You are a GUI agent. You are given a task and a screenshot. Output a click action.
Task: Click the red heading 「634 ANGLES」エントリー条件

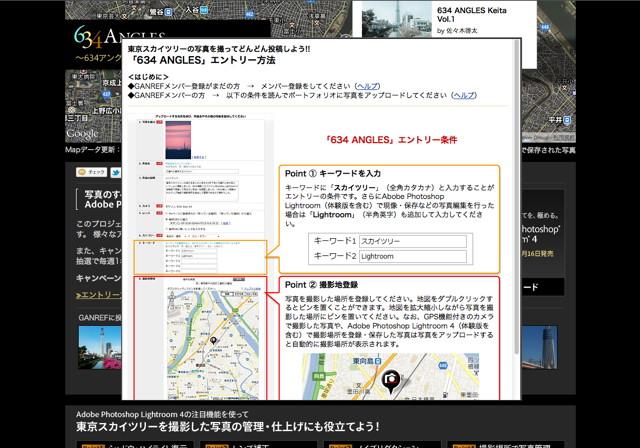pyautogui.click(x=391, y=140)
